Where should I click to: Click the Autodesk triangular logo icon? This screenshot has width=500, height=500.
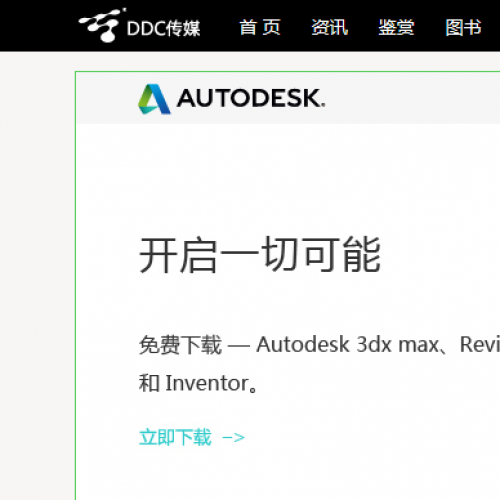point(154,99)
